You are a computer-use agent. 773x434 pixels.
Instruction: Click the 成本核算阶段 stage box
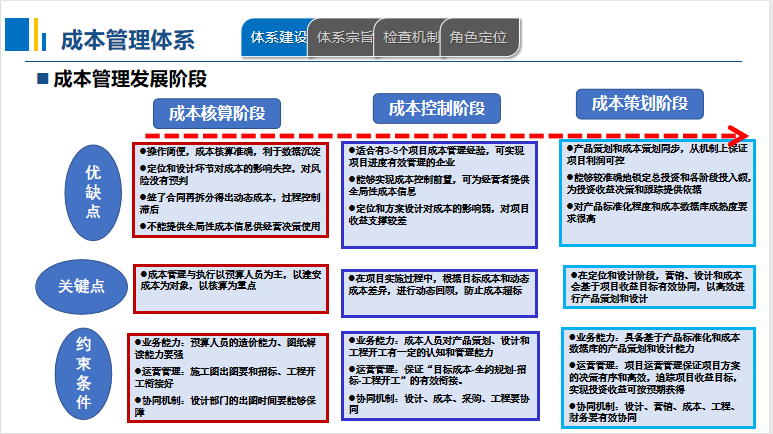[x=217, y=113]
